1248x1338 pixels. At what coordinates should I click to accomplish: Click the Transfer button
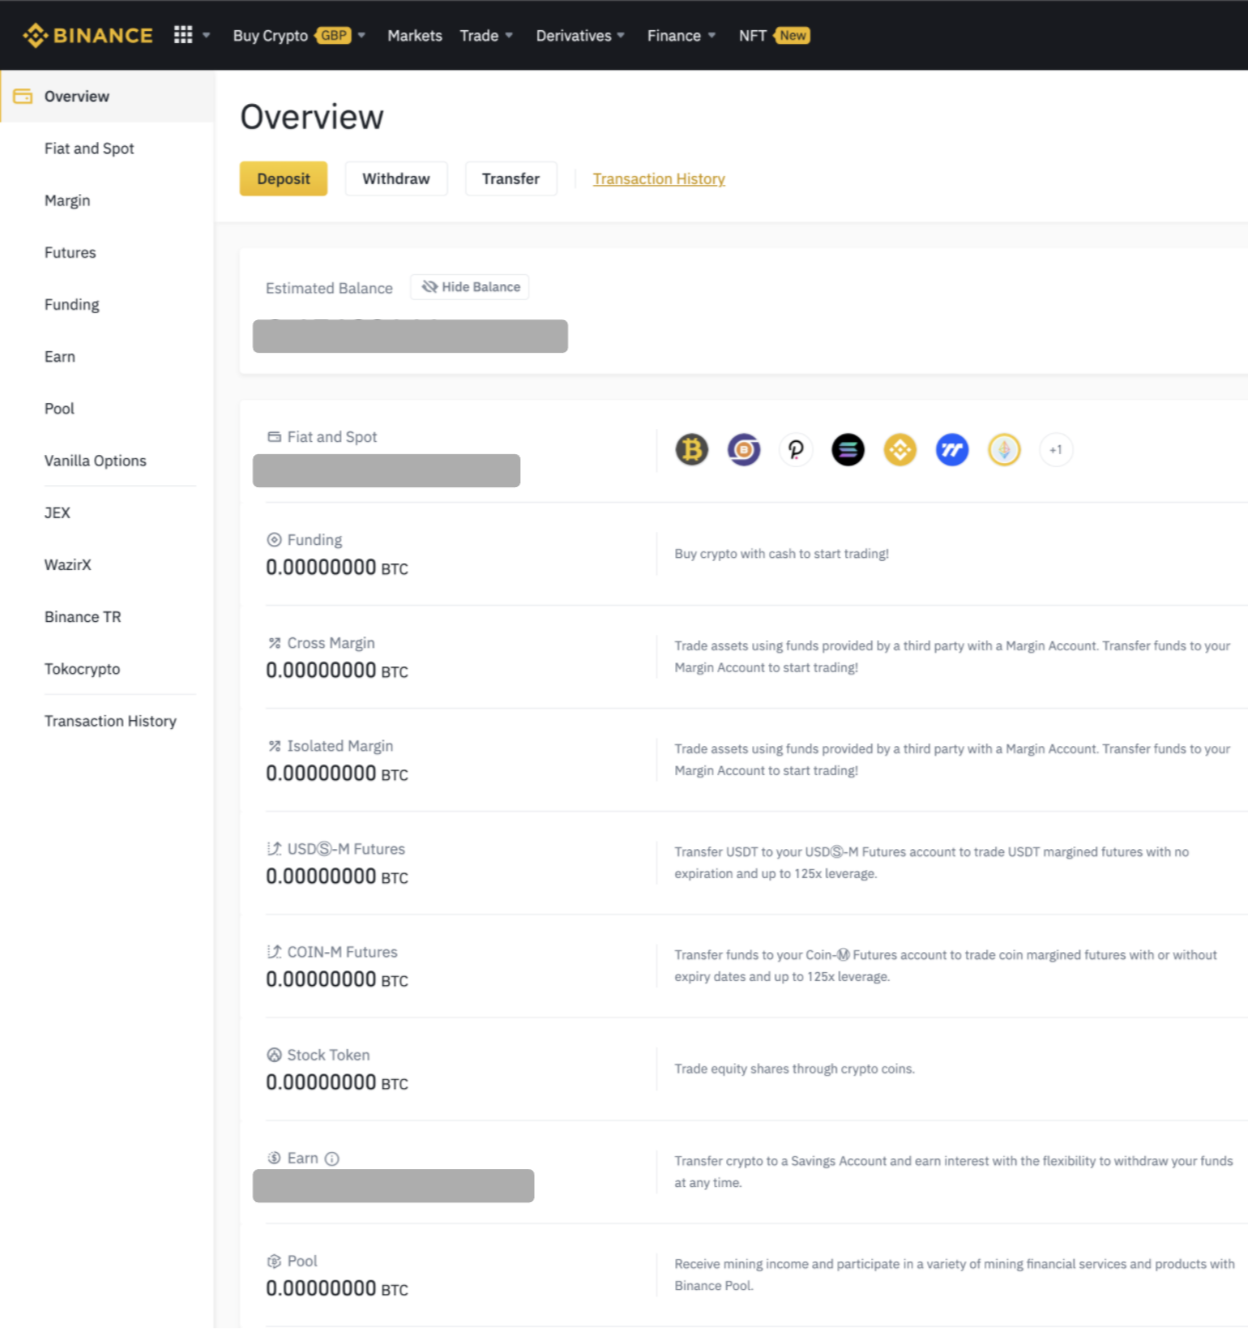510,178
